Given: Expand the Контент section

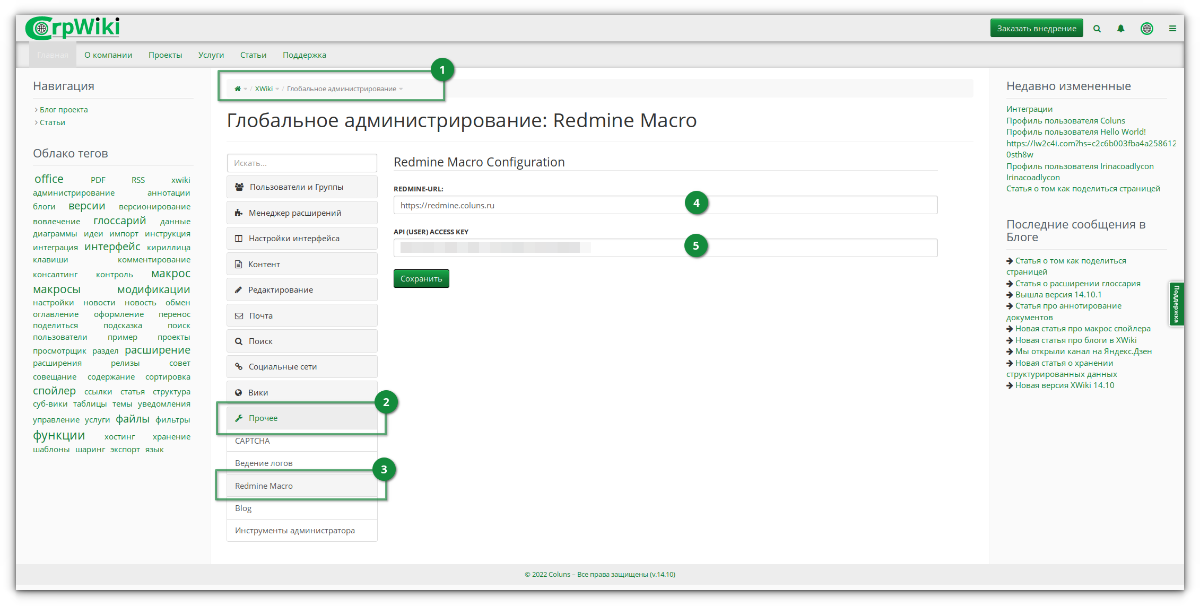Looking at the screenshot, I should point(302,264).
